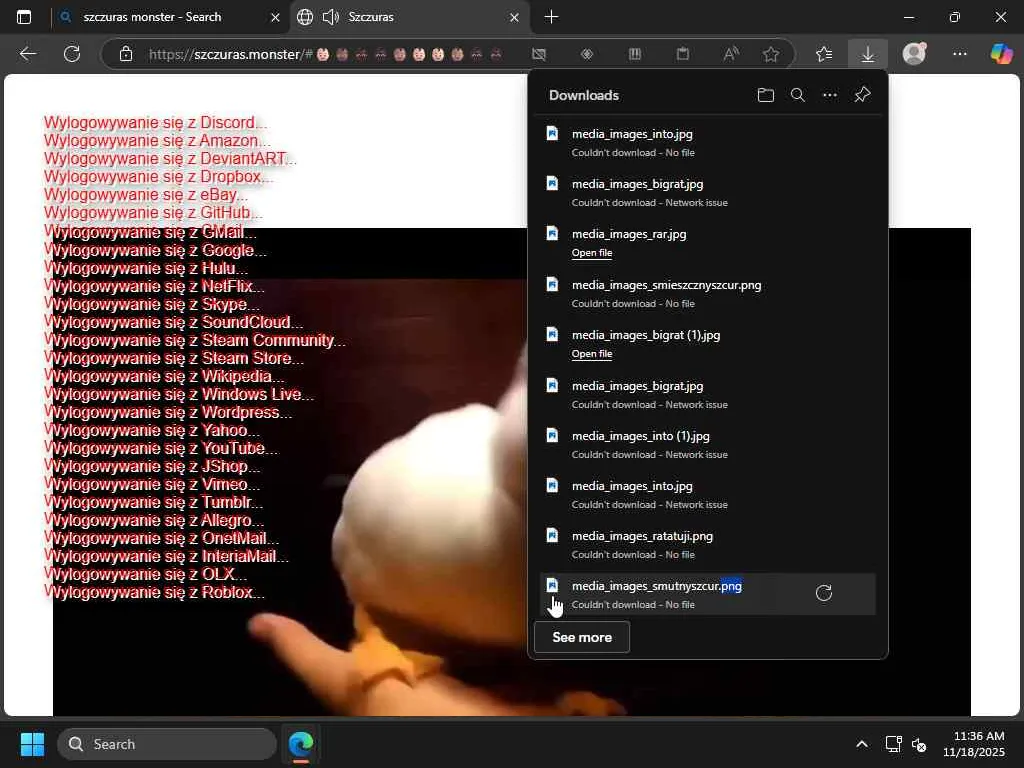Click the column-layout icon in the address bar
1024x768 pixels.
pyautogui.click(x=635, y=54)
